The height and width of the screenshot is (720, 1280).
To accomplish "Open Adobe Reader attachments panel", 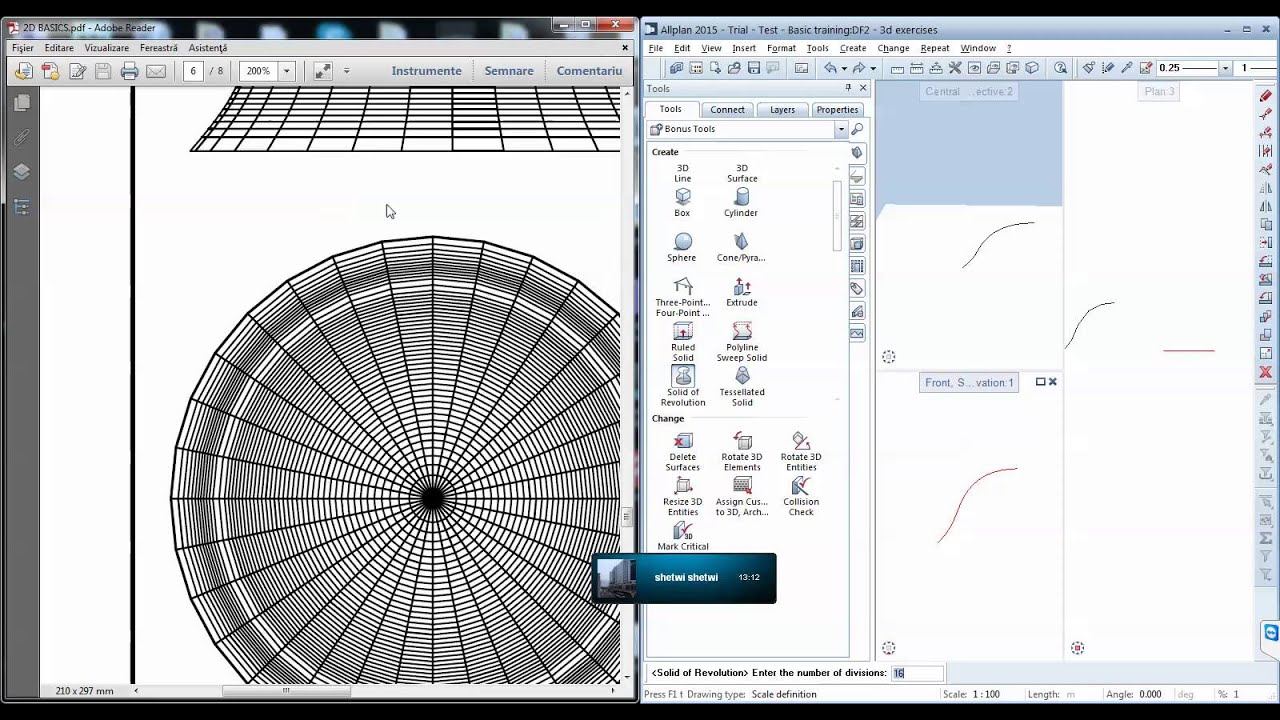I will (22, 138).
